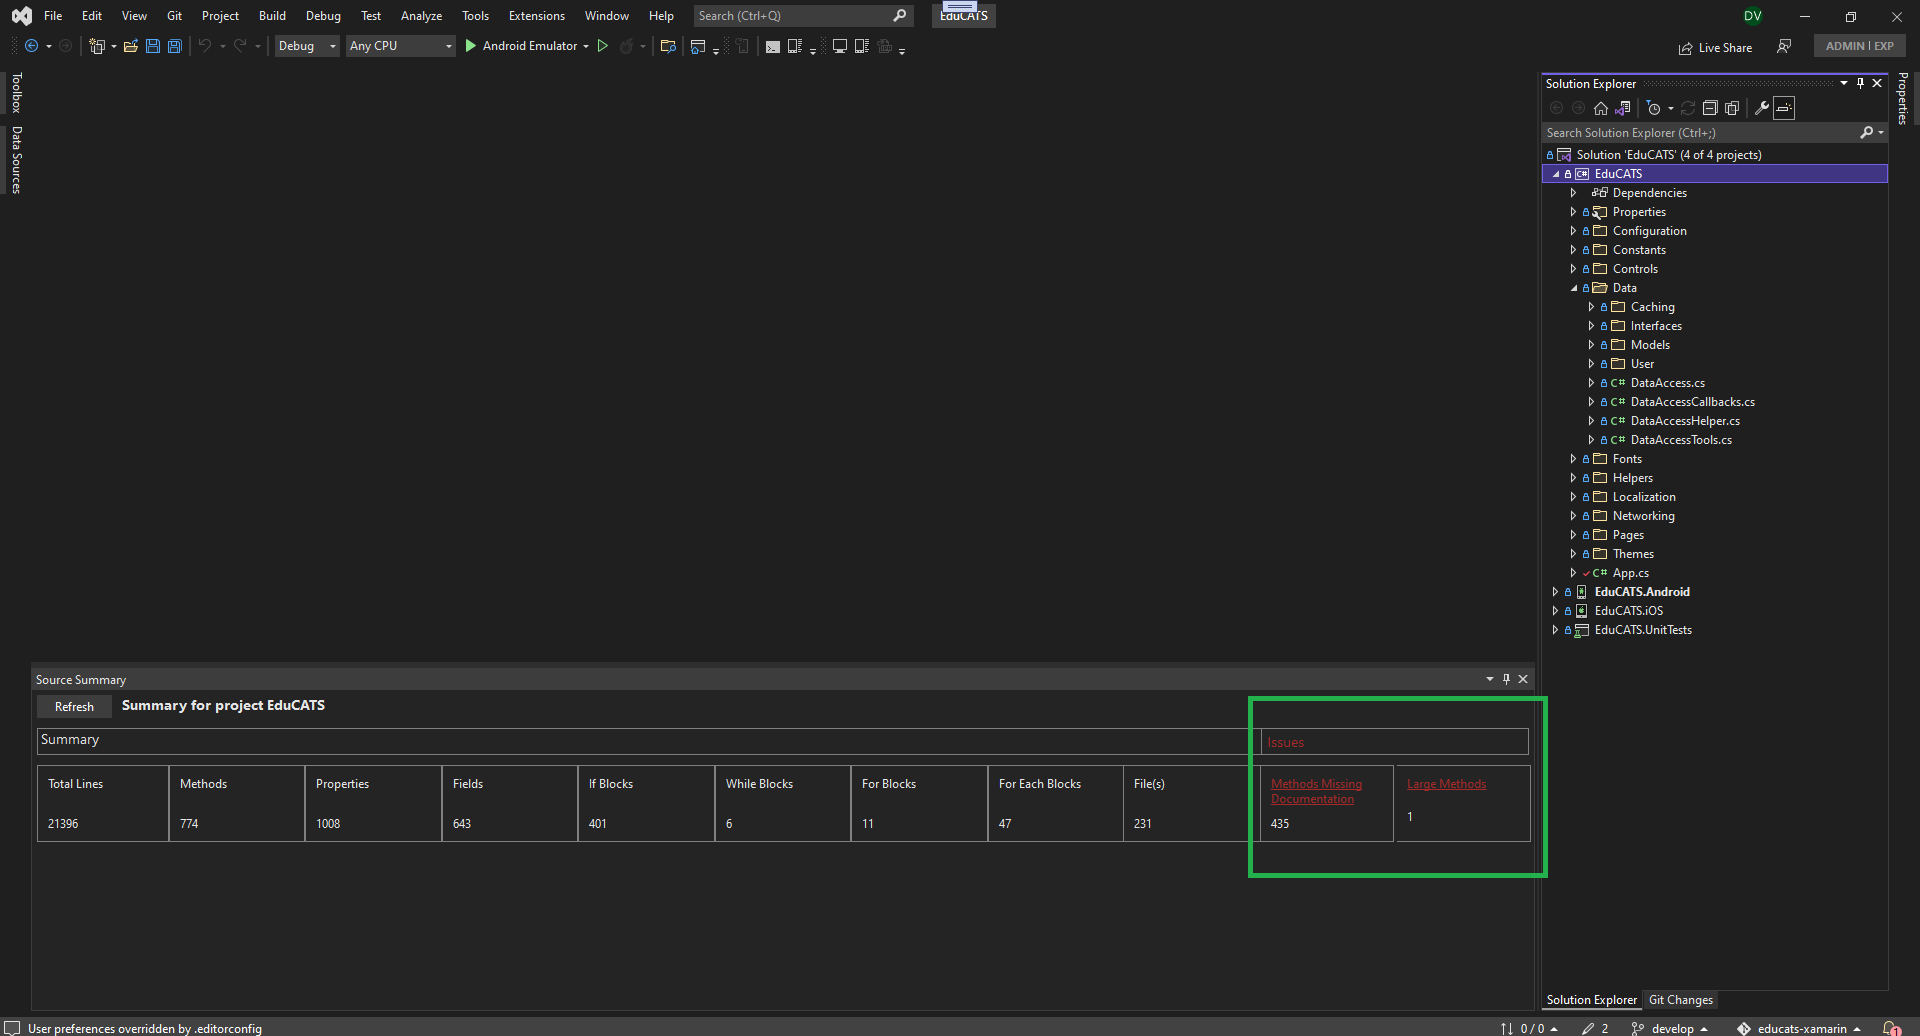Viewport: 1920px width, 1036px height.
Task: Open Methods Missing Documentation link
Action: click(x=1316, y=791)
